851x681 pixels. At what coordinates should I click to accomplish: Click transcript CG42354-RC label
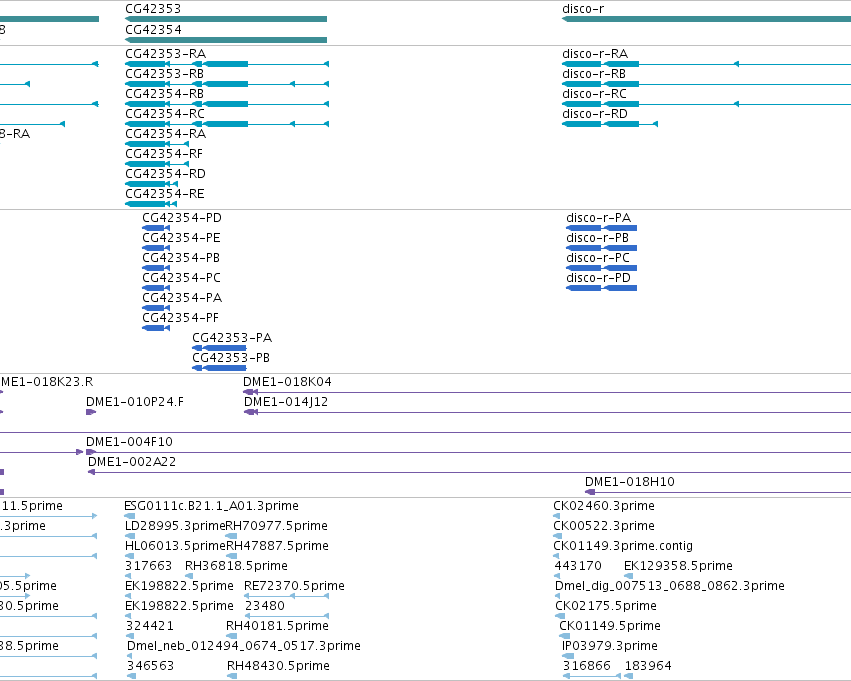(x=165, y=114)
